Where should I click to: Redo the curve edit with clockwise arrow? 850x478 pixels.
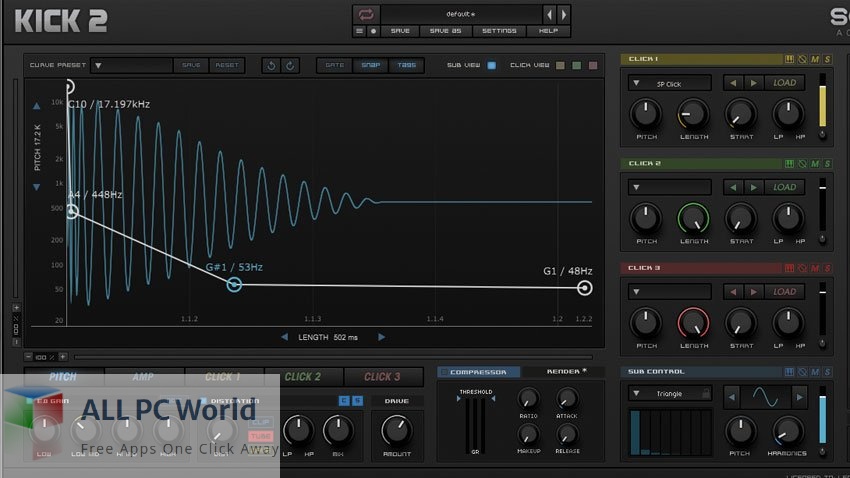[291, 66]
